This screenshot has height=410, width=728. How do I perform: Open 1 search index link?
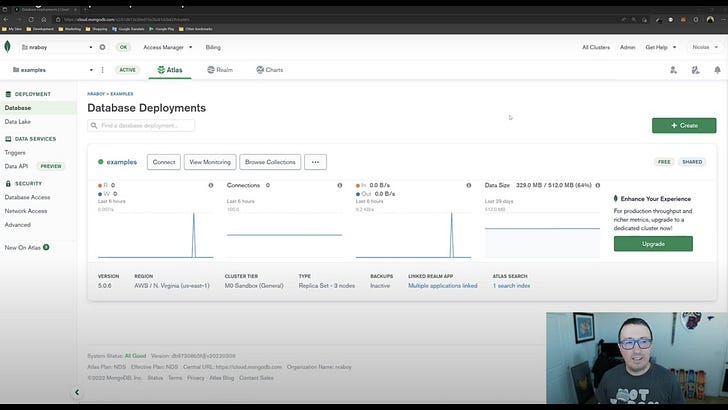(x=511, y=286)
